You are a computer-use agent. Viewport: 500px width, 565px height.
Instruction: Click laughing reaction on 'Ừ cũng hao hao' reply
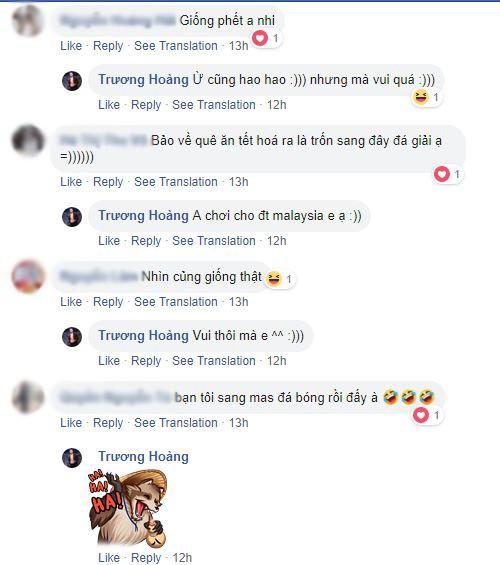coord(427,97)
